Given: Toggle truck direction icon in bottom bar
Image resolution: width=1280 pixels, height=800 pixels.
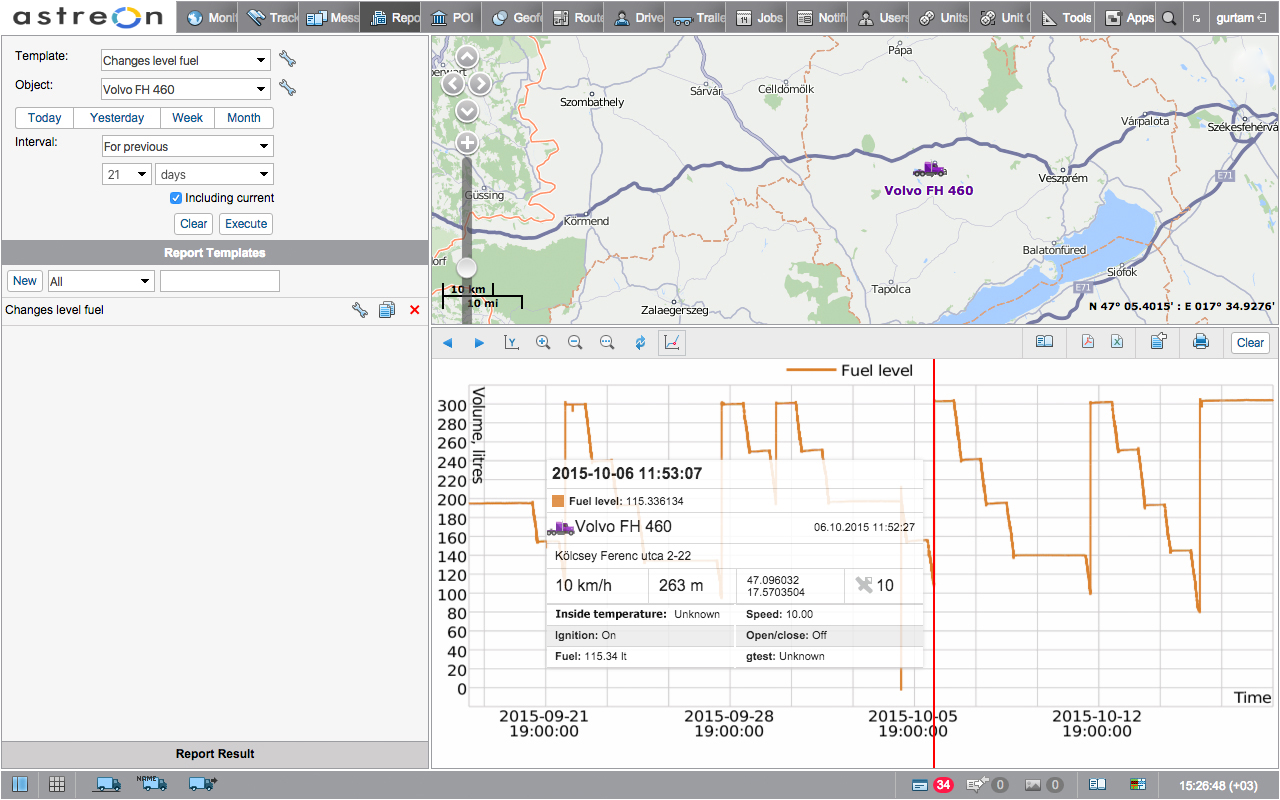Looking at the screenshot, I should pos(202,785).
